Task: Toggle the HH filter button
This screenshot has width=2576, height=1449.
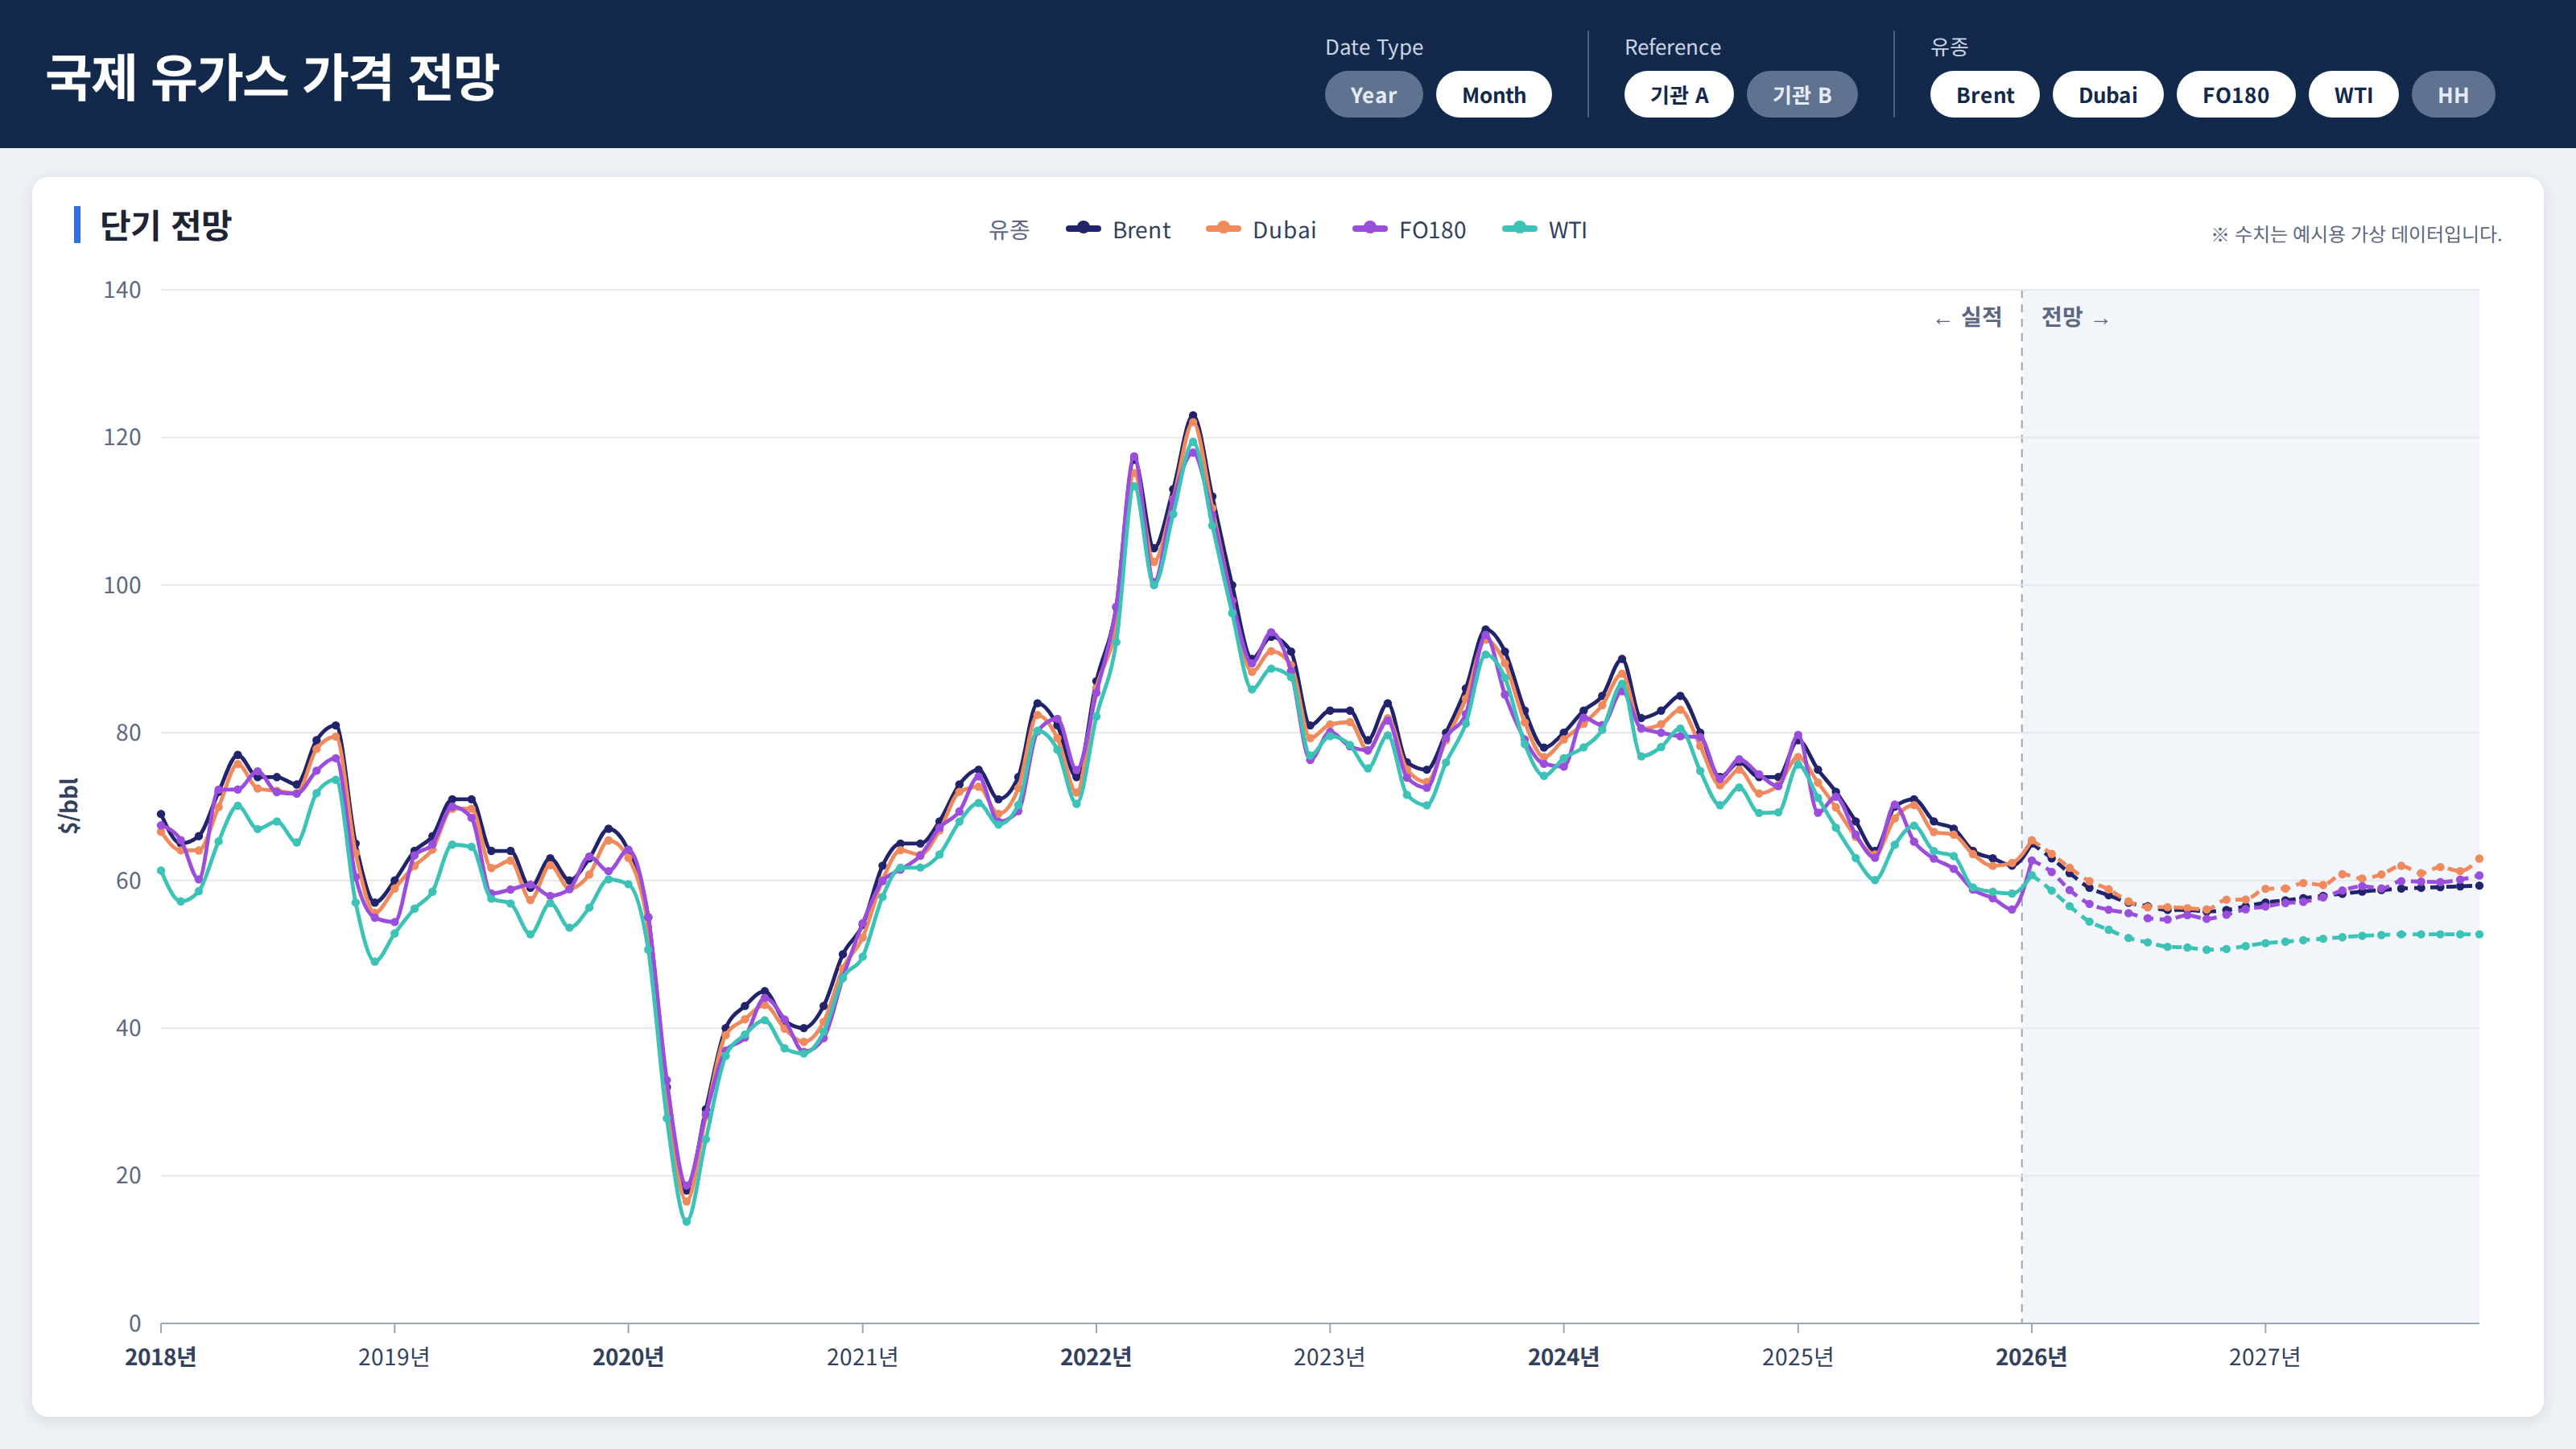Action: coord(2452,95)
